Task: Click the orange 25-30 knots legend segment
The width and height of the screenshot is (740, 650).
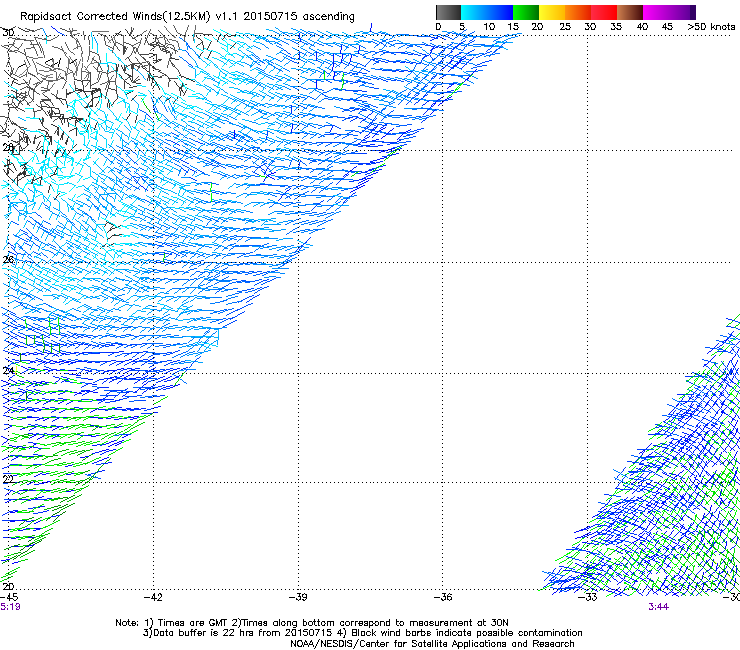Action: click(x=578, y=12)
